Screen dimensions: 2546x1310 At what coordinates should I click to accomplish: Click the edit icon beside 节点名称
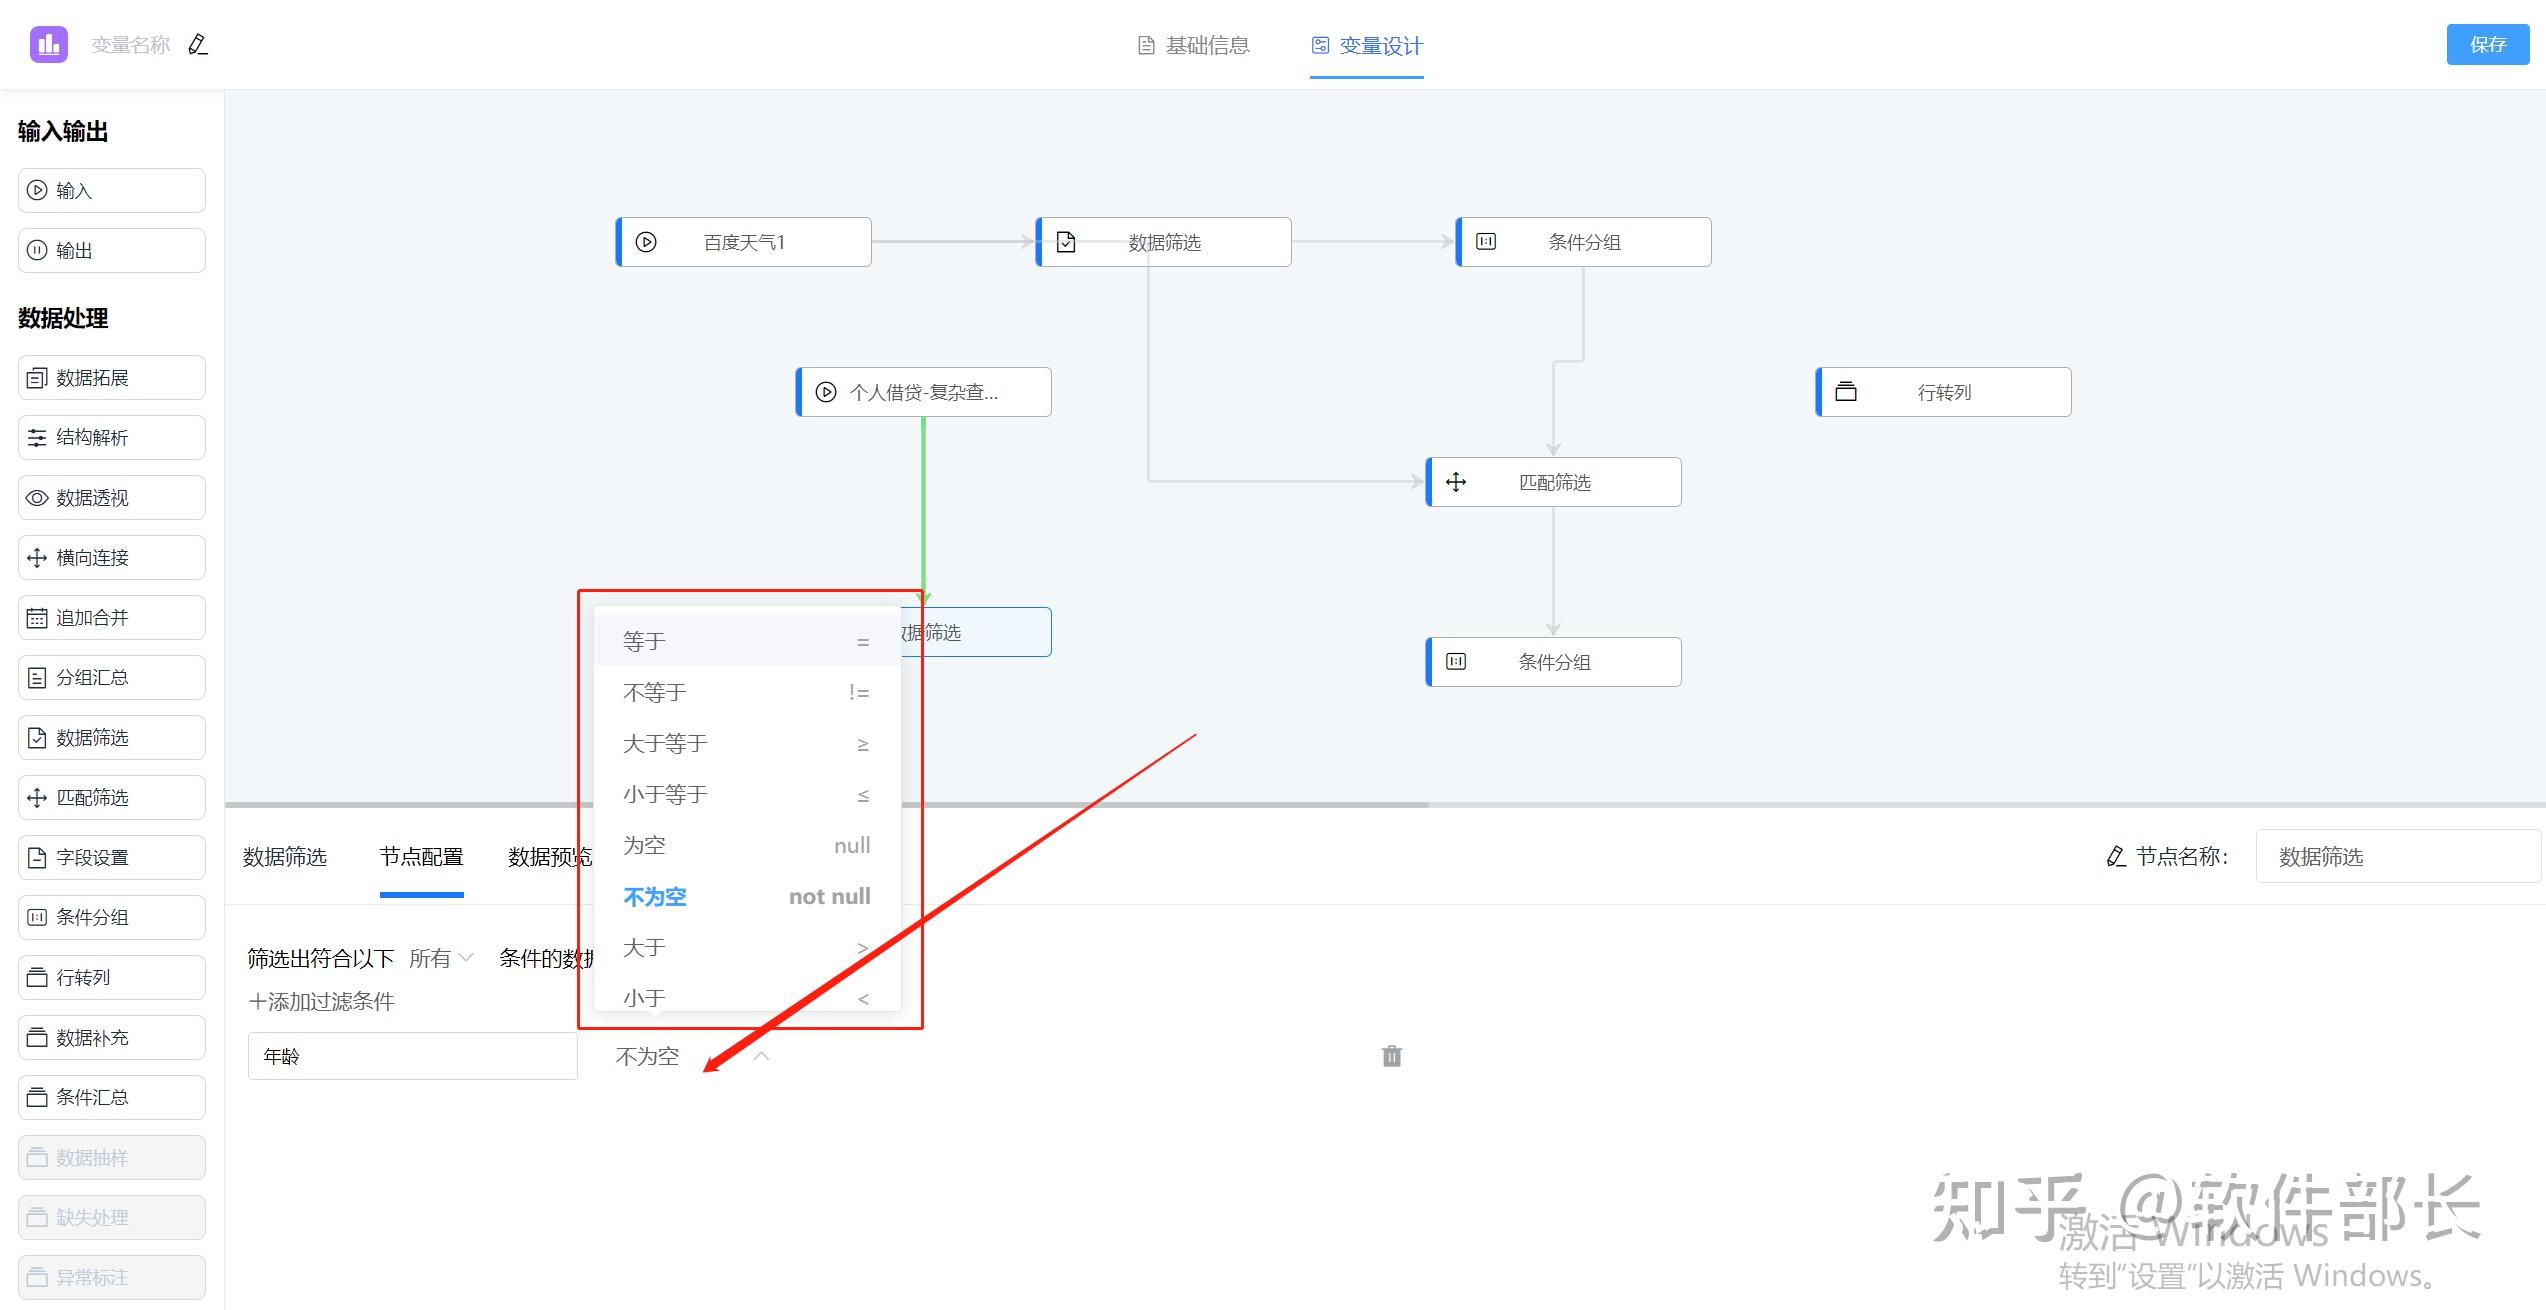click(2115, 857)
